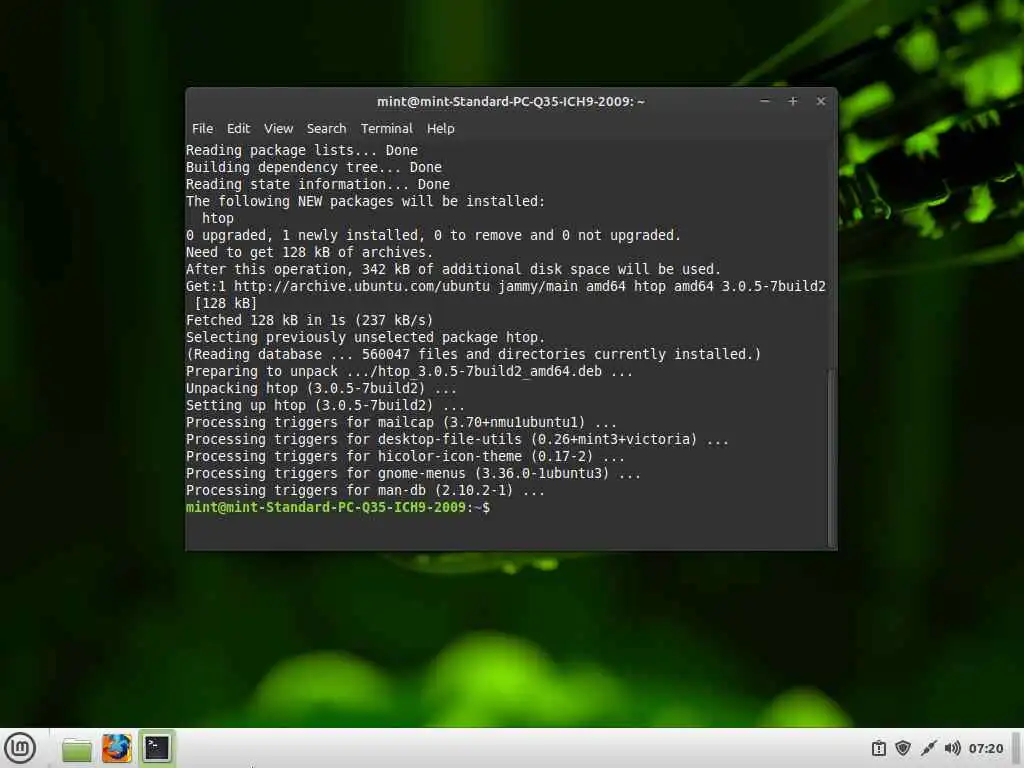Click 'Processing triggers for mailcap' line
The width and height of the screenshot is (1024, 768).
pos(401,422)
